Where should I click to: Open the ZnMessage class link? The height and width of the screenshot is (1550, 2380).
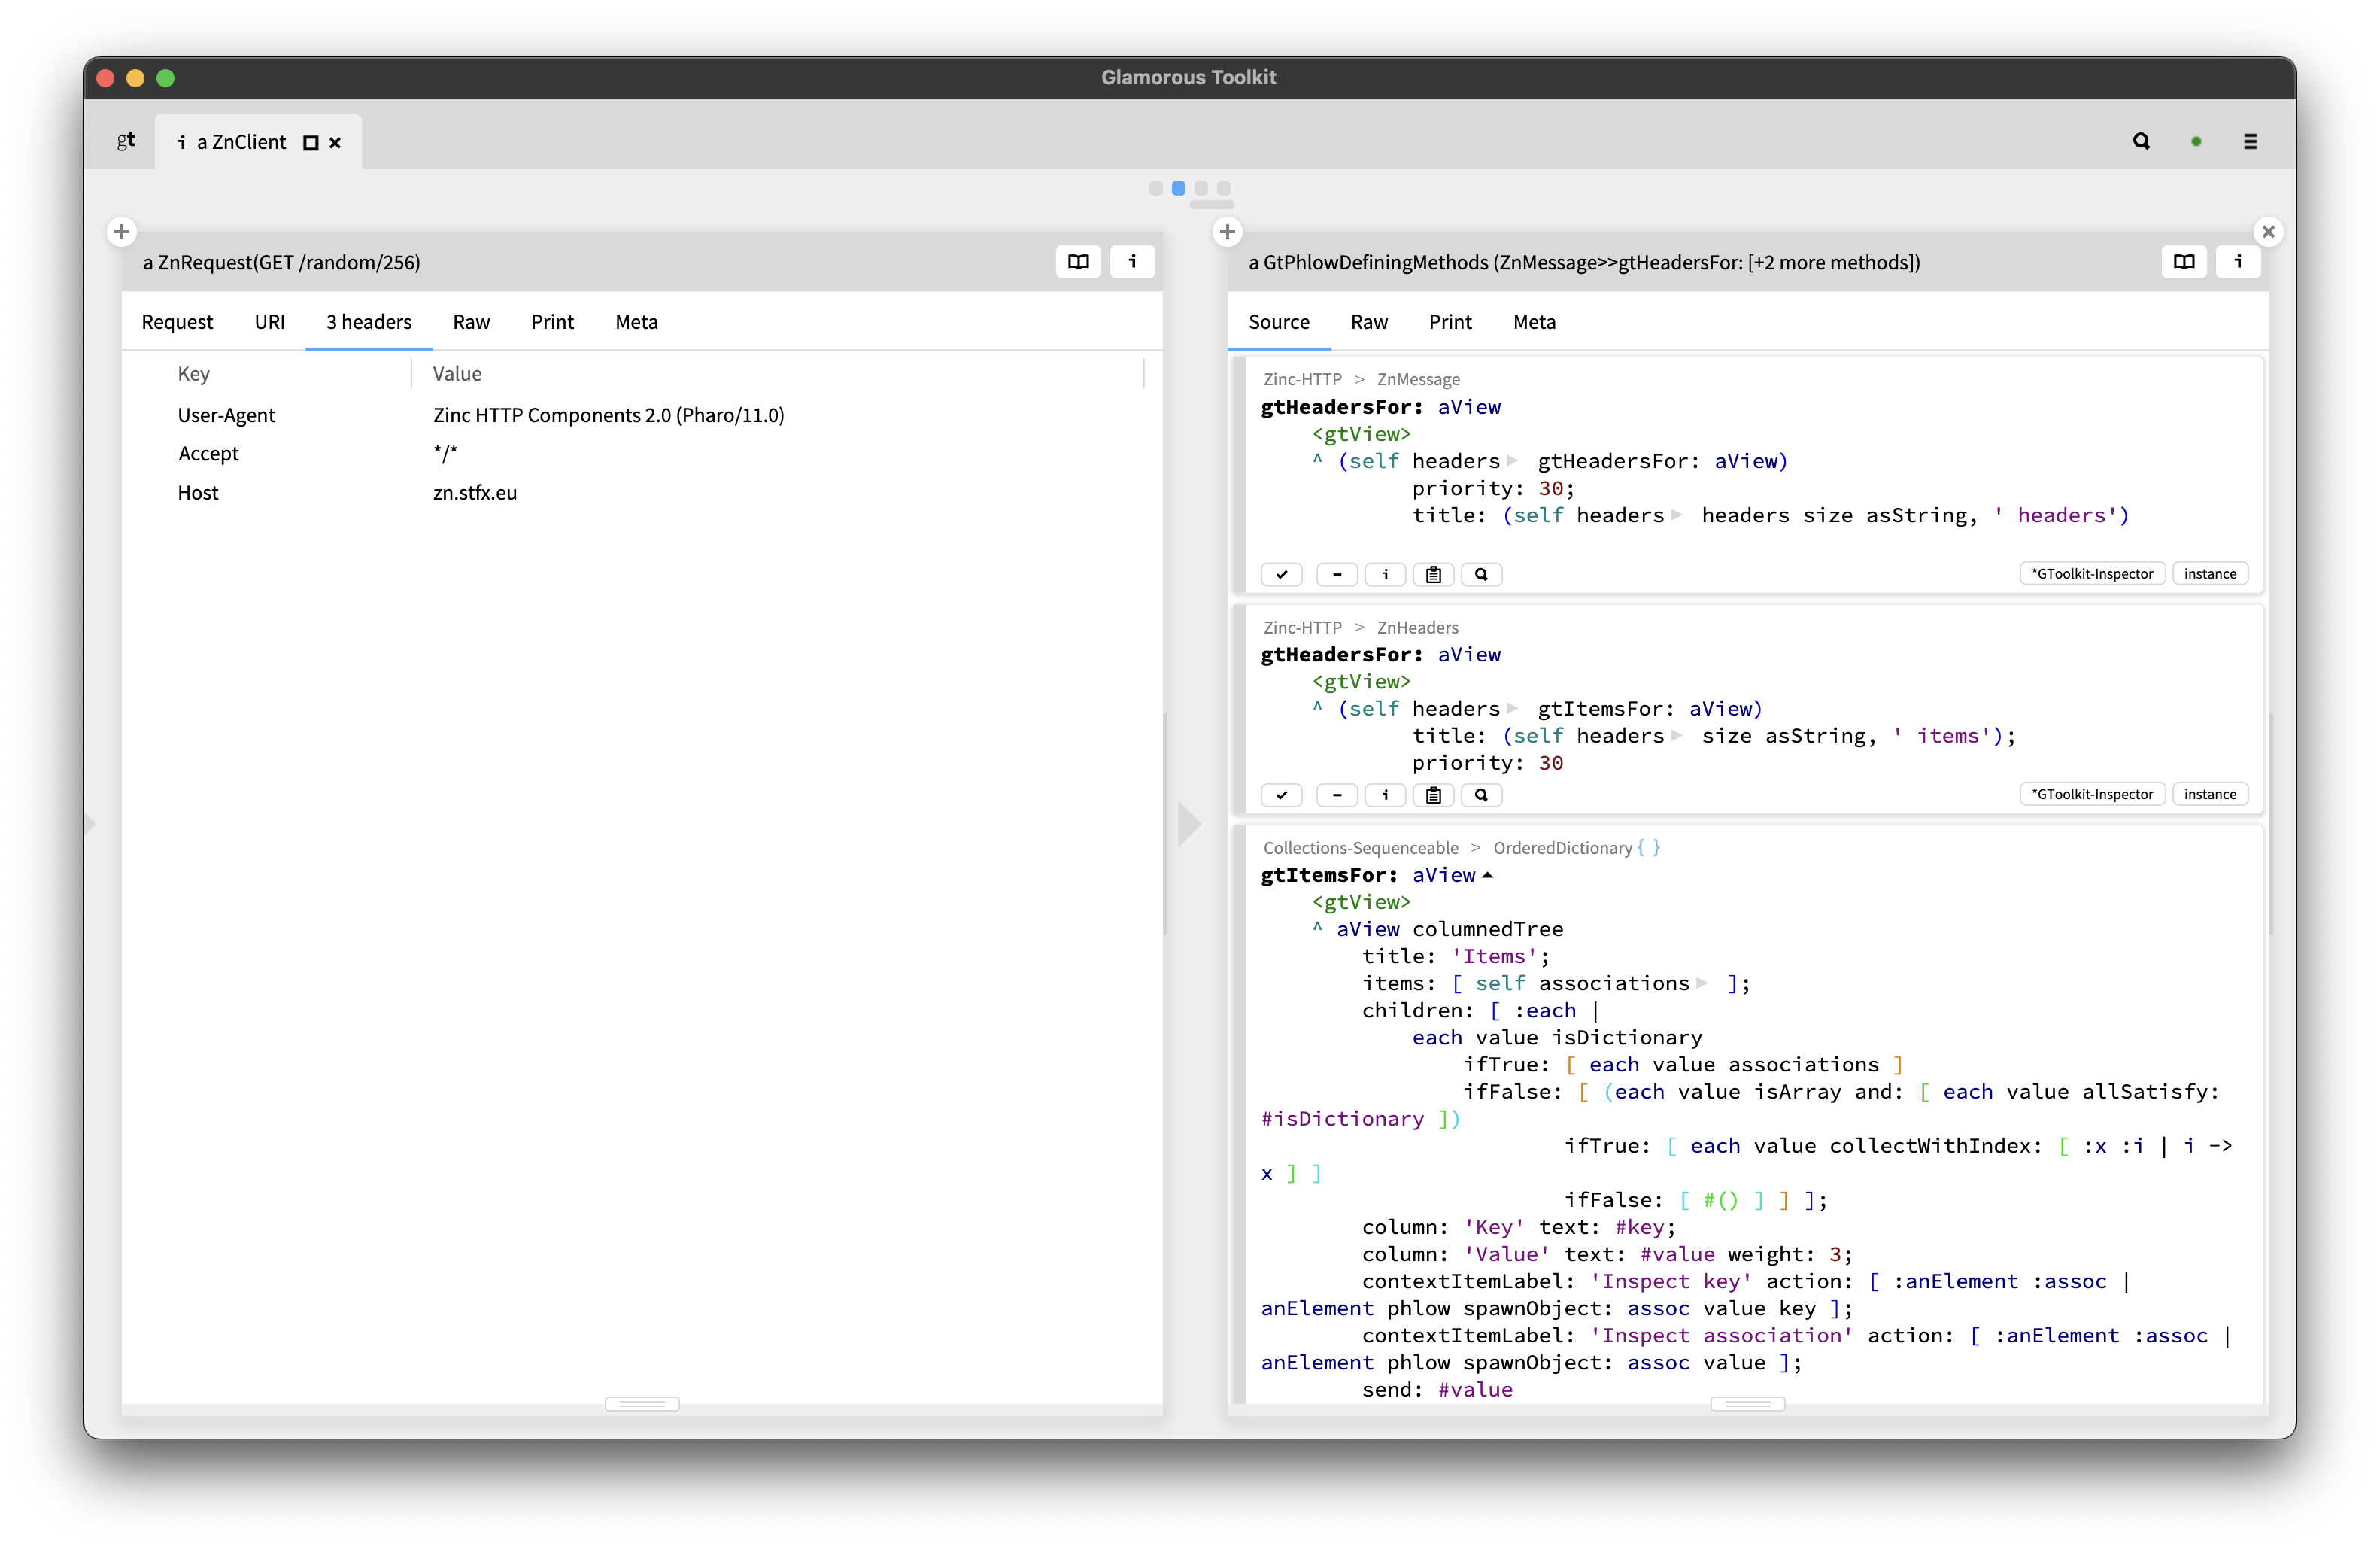pyautogui.click(x=1419, y=379)
